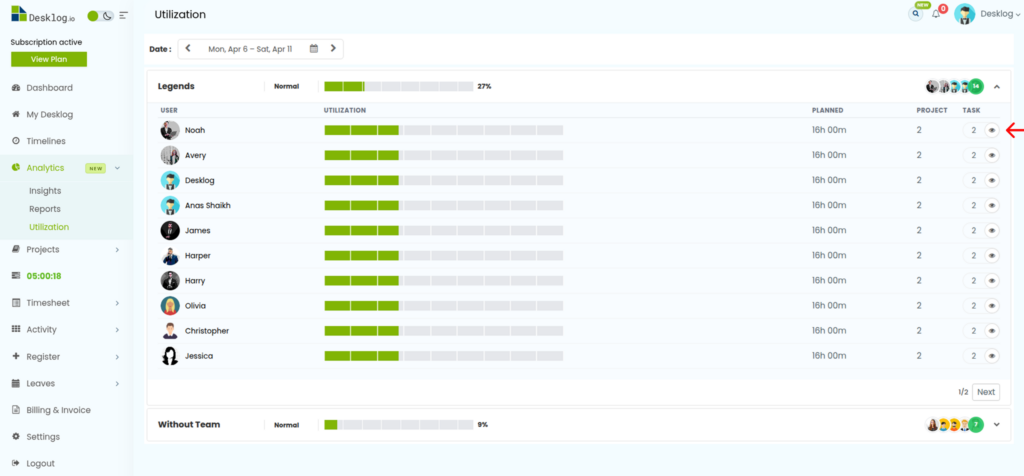Click the notifications bell icon
The width and height of the screenshot is (1024, 476).
[936, 14]
